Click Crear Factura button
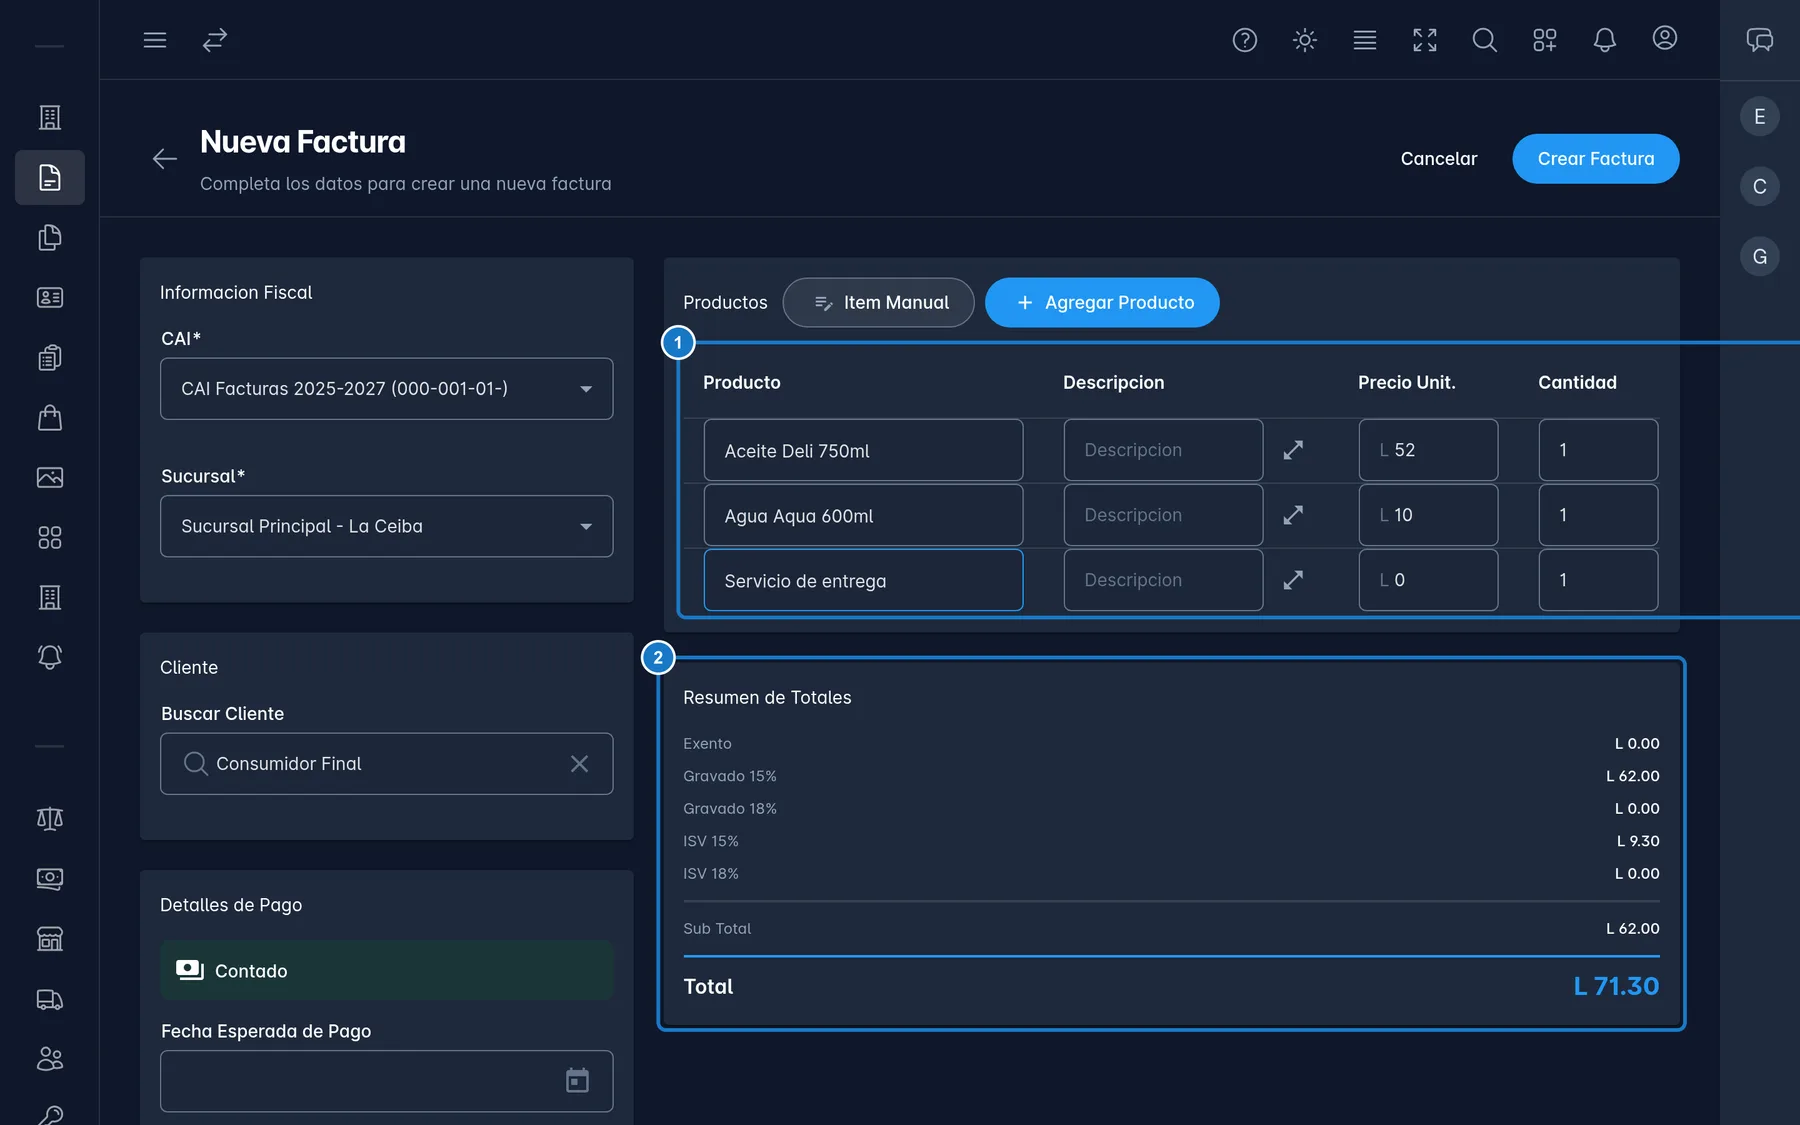The image size is (1800, 1125). pos(1596,159)
